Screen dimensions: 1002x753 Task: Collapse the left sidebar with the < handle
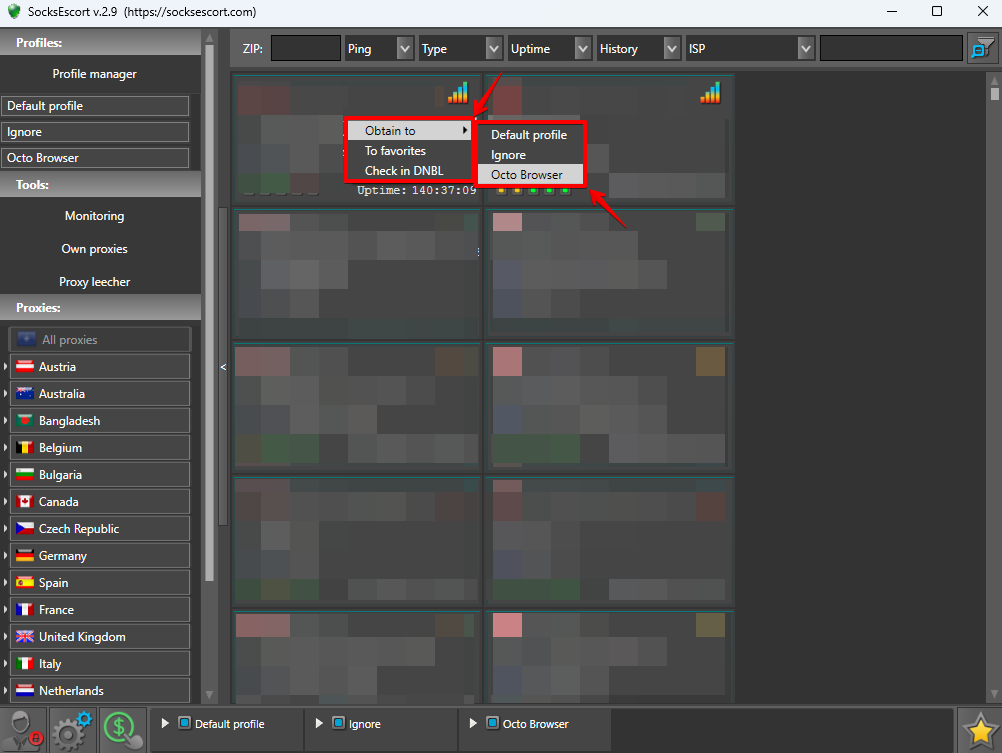(x=223, y=367)
